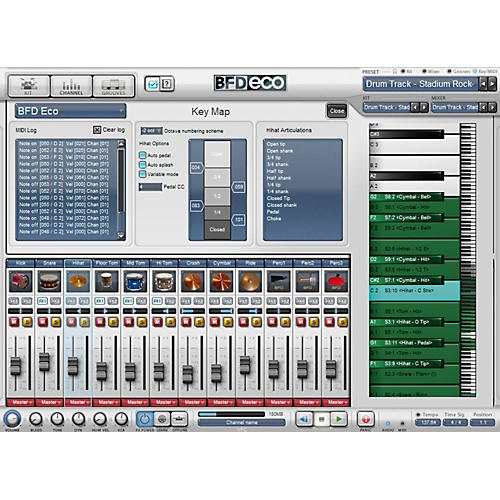Solo the Ride channel
Image resolution: width=500 pixels, height=500 pixels.
point(257,322)
